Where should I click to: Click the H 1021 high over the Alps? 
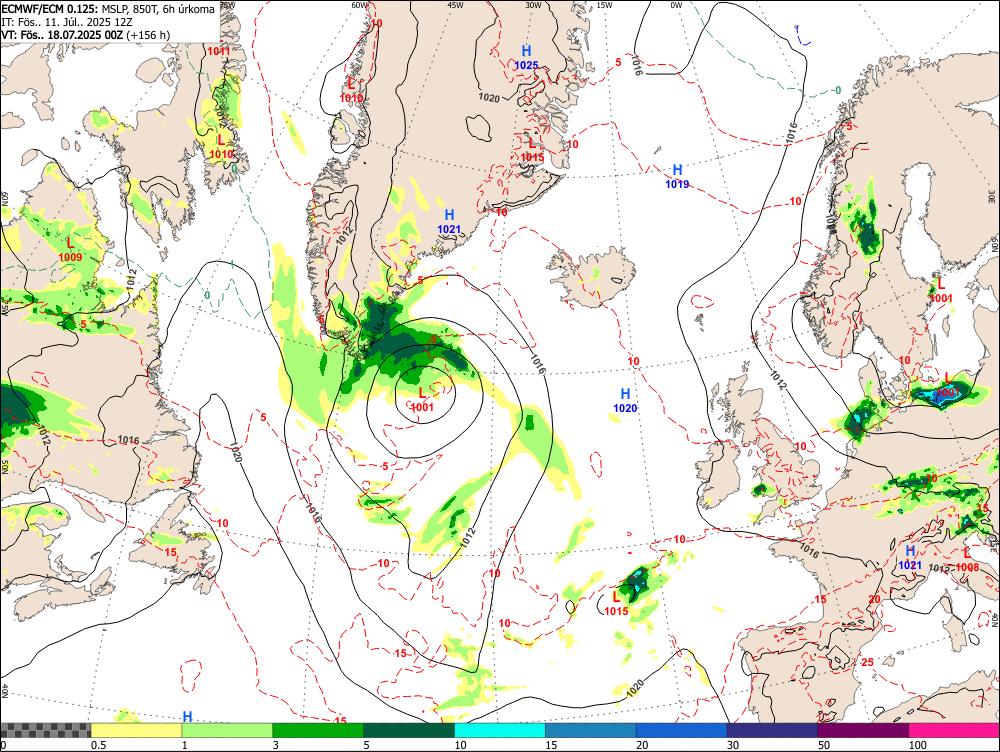point(910,557)
